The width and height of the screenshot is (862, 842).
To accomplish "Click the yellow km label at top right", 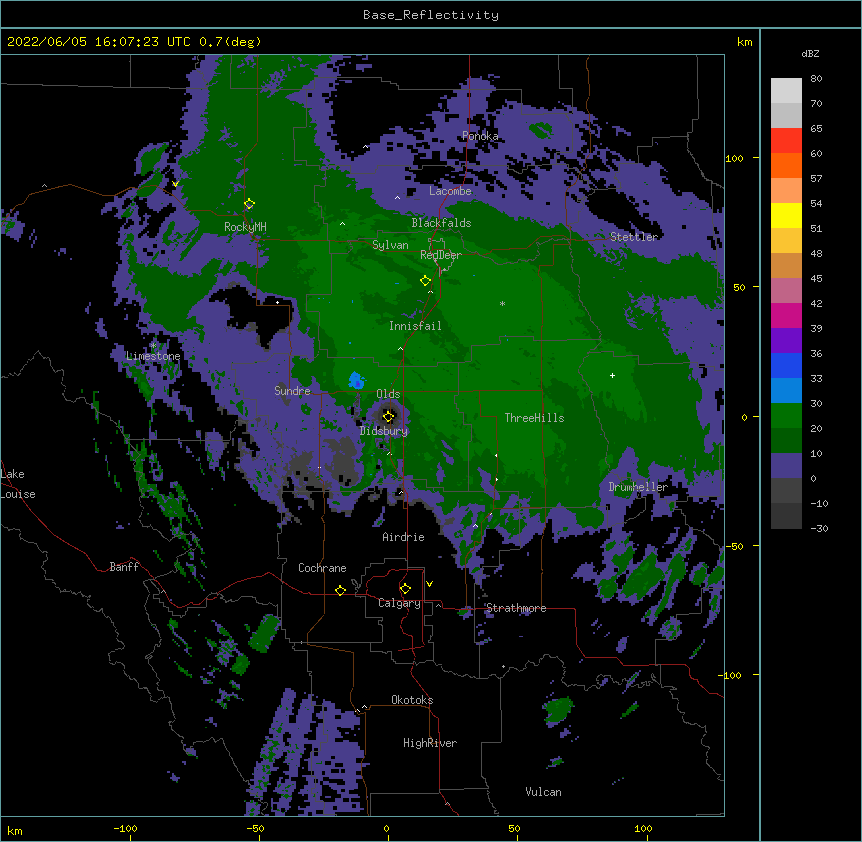I will point(744,42).
